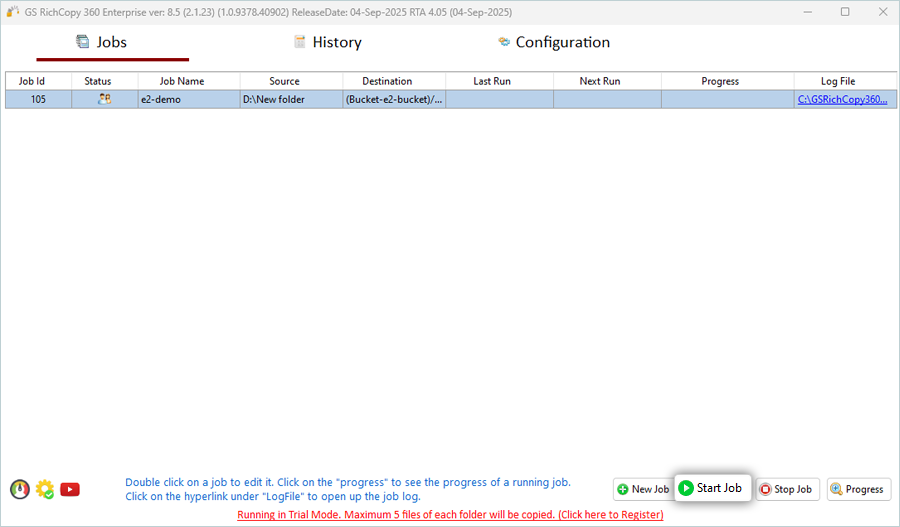Viewport: 900px width, 527px height.
Task: Open the log file hyperlink for e2-demo
Action: [842, 99]
